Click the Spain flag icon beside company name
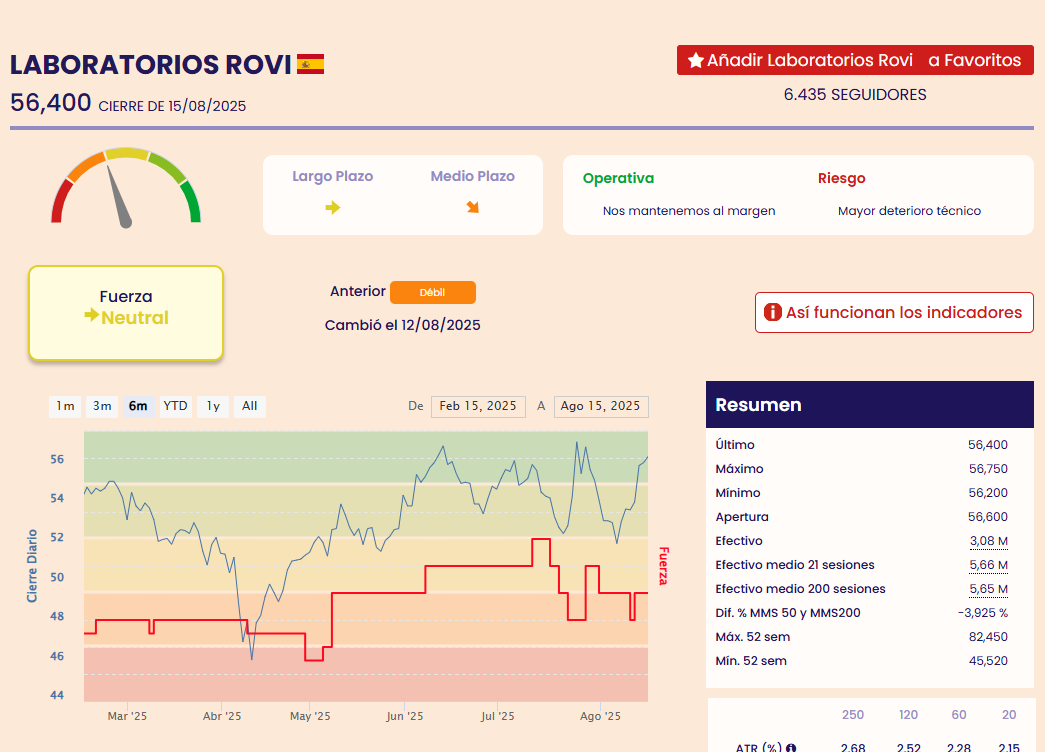This screenshot has width=1045, height=752. point(311,64)
